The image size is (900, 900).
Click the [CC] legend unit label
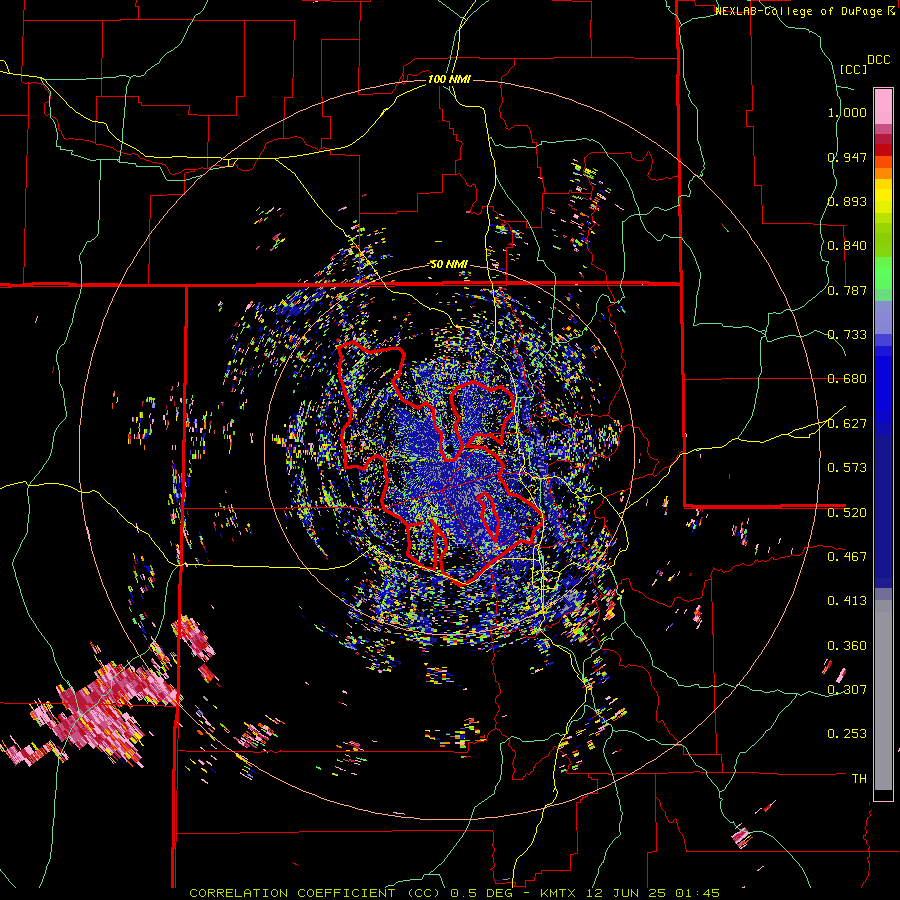point(853,69)
